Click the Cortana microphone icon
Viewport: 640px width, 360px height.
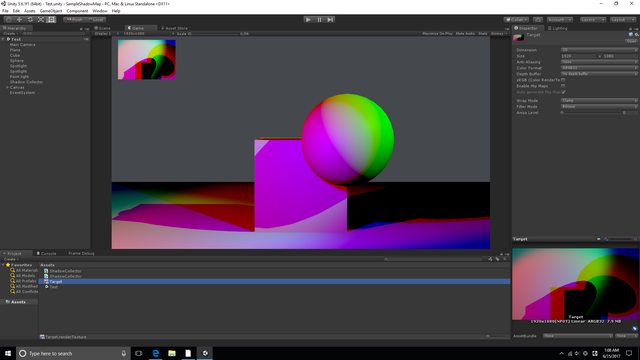point(124,353)
